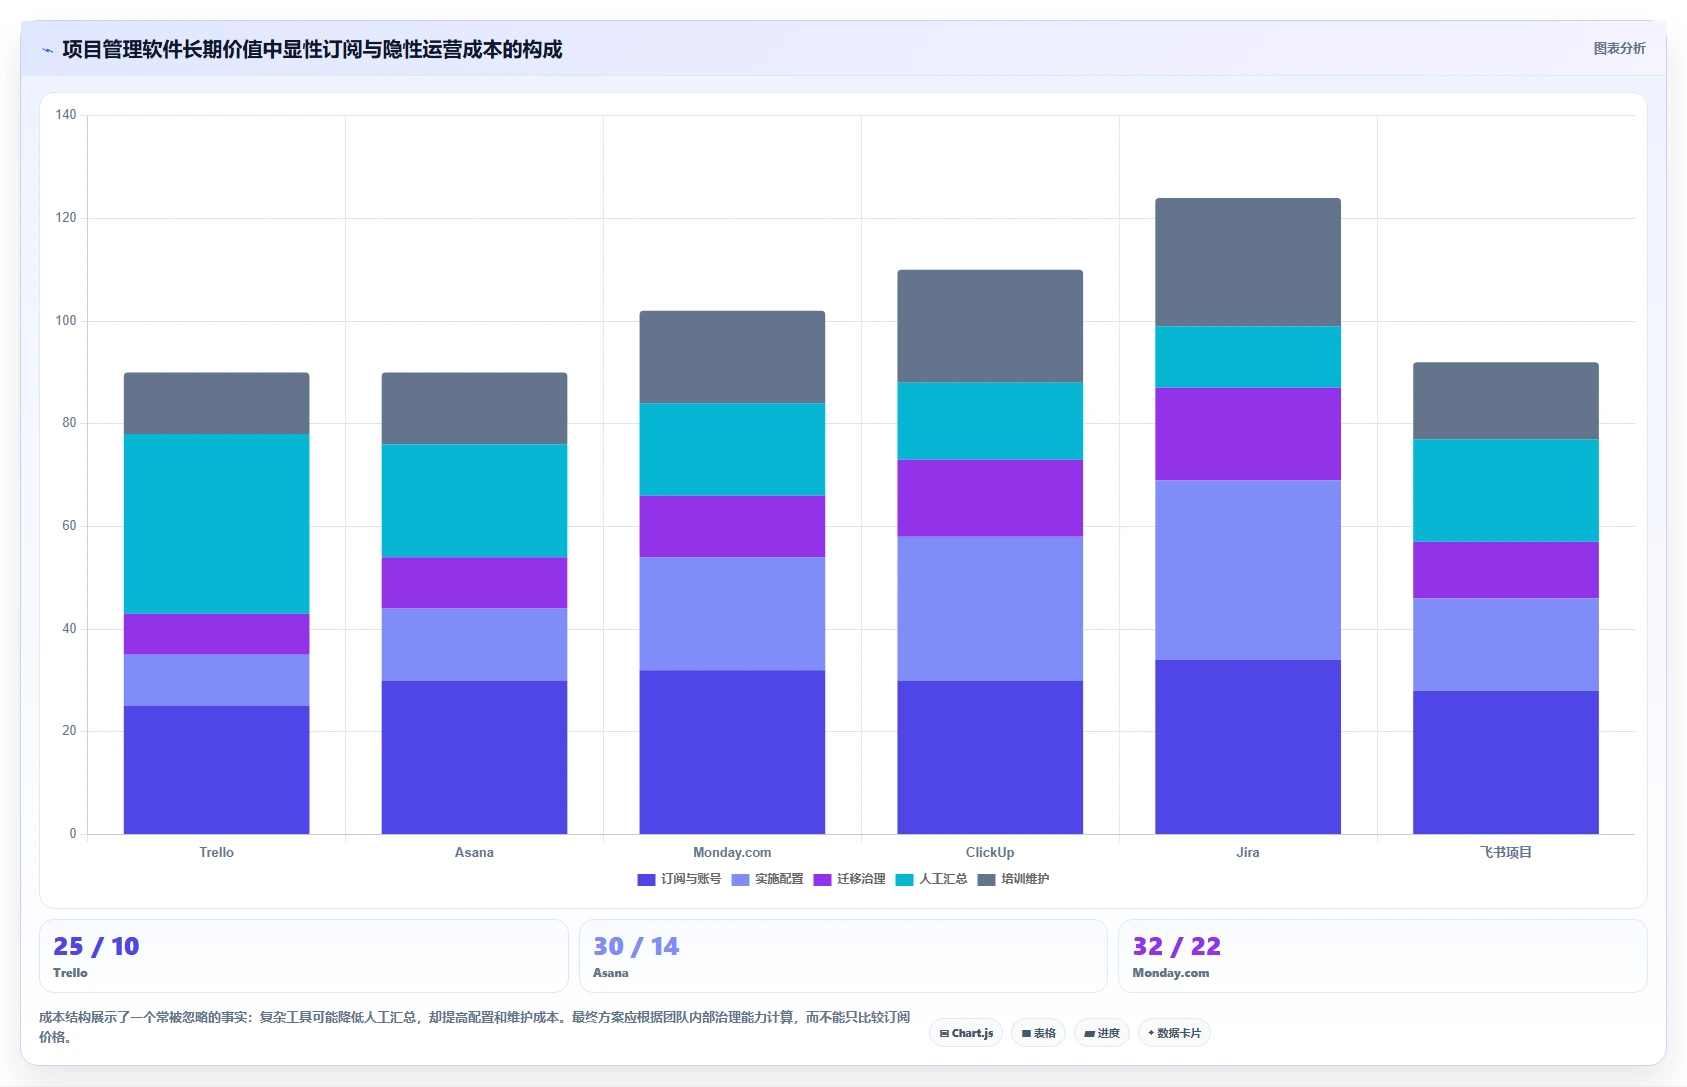The height and width of the screenshot is (1087, 1687).
Task: Click ClickUp's gray 培训维护 segment
Action: (990, 326)
